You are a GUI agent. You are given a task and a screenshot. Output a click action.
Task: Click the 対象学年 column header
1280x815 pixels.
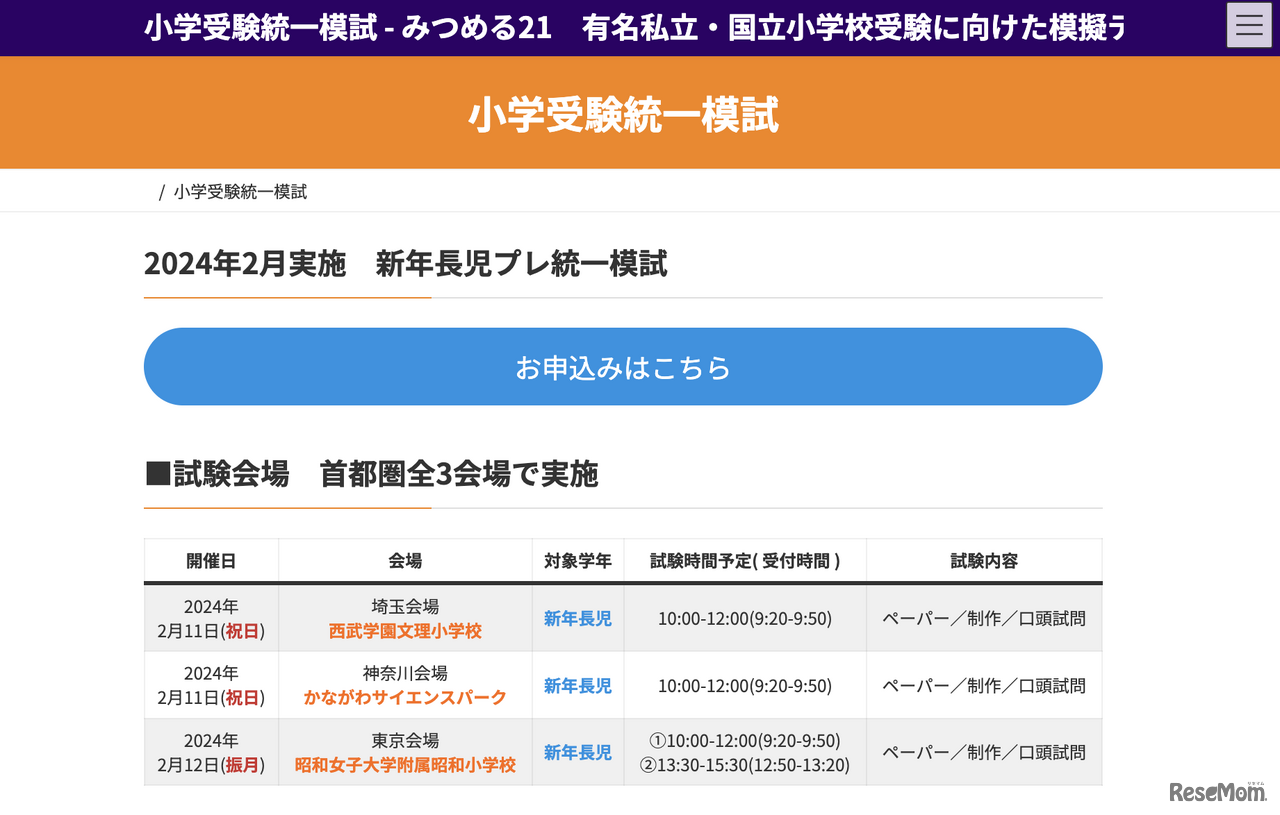point(578,561)
